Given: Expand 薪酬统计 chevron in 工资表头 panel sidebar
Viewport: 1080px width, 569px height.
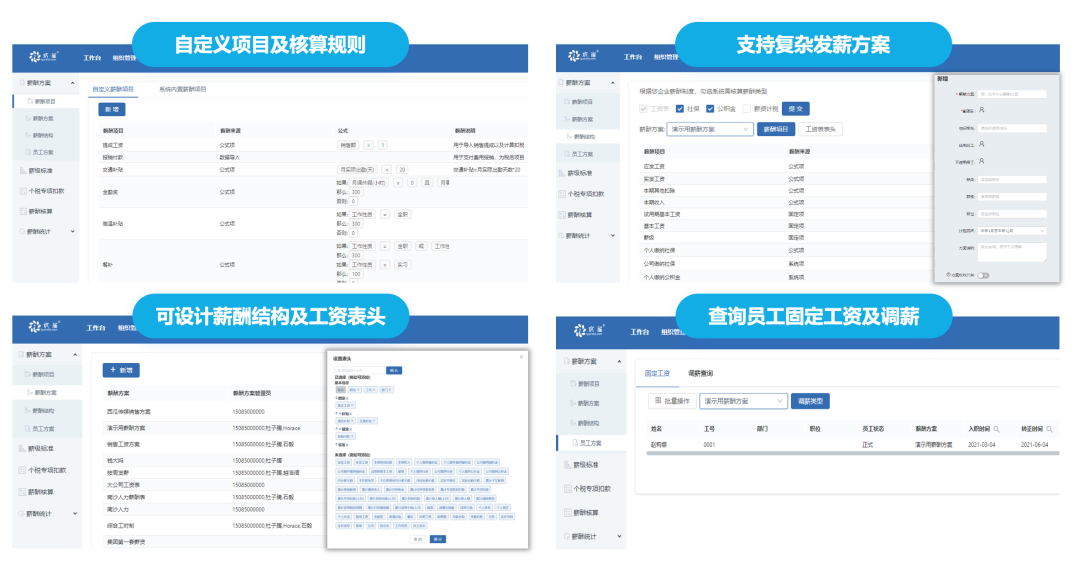Looking at the screenshot, I should tap(75, 513).
